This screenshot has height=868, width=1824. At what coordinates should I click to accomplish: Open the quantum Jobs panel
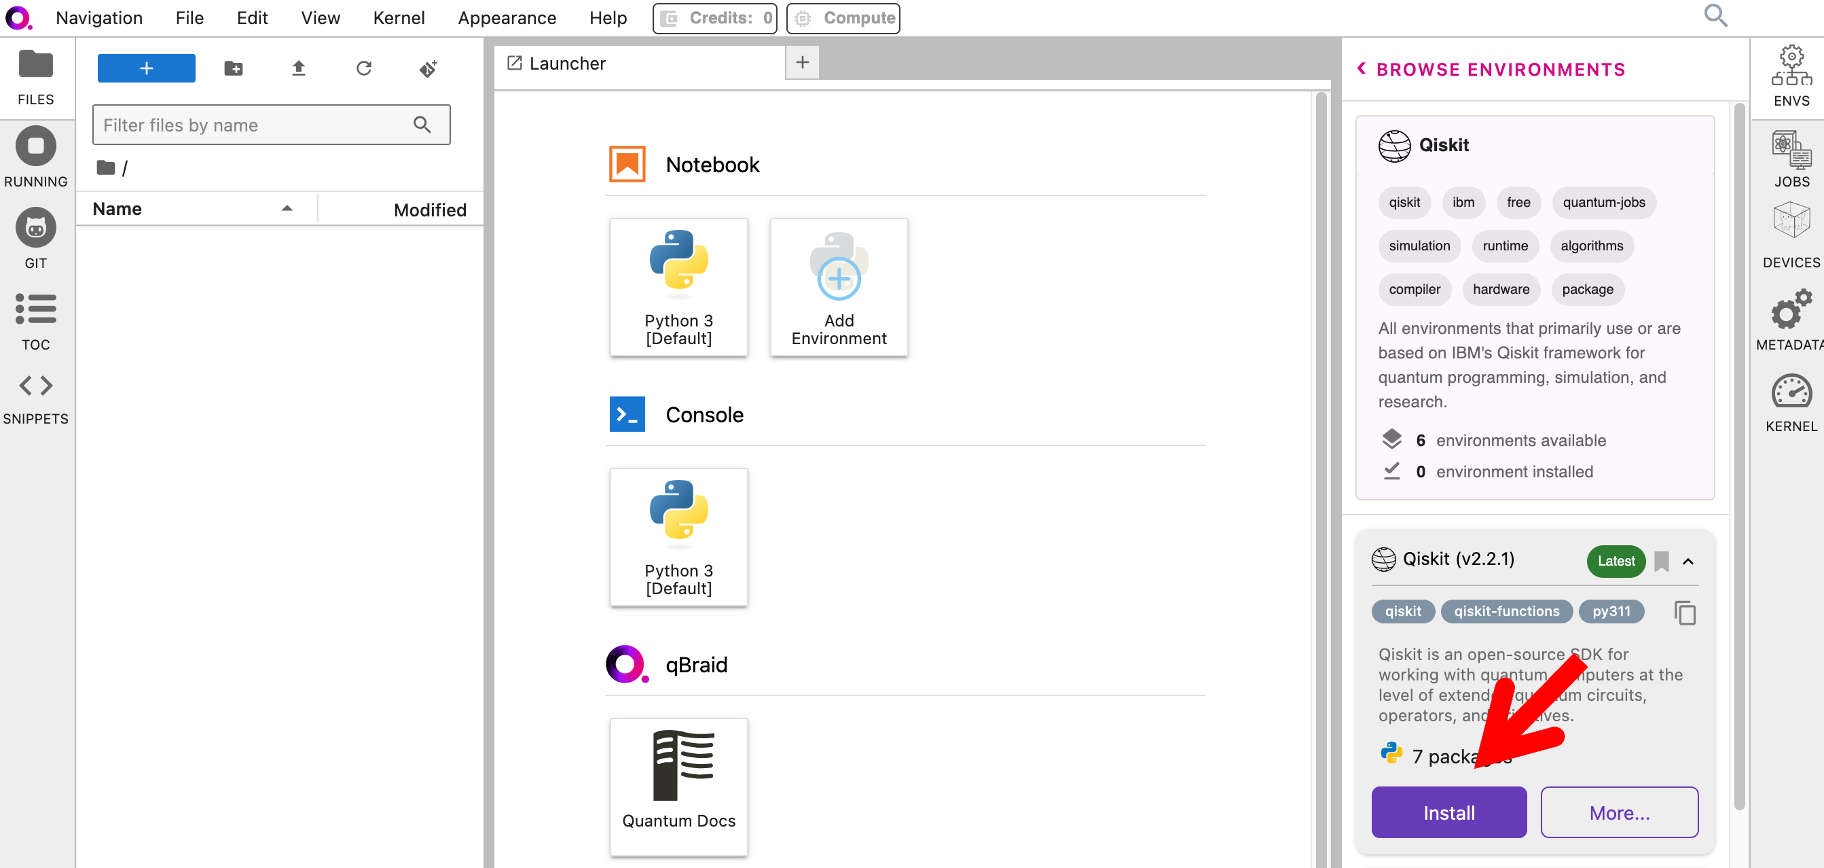tap(1792, 159)
